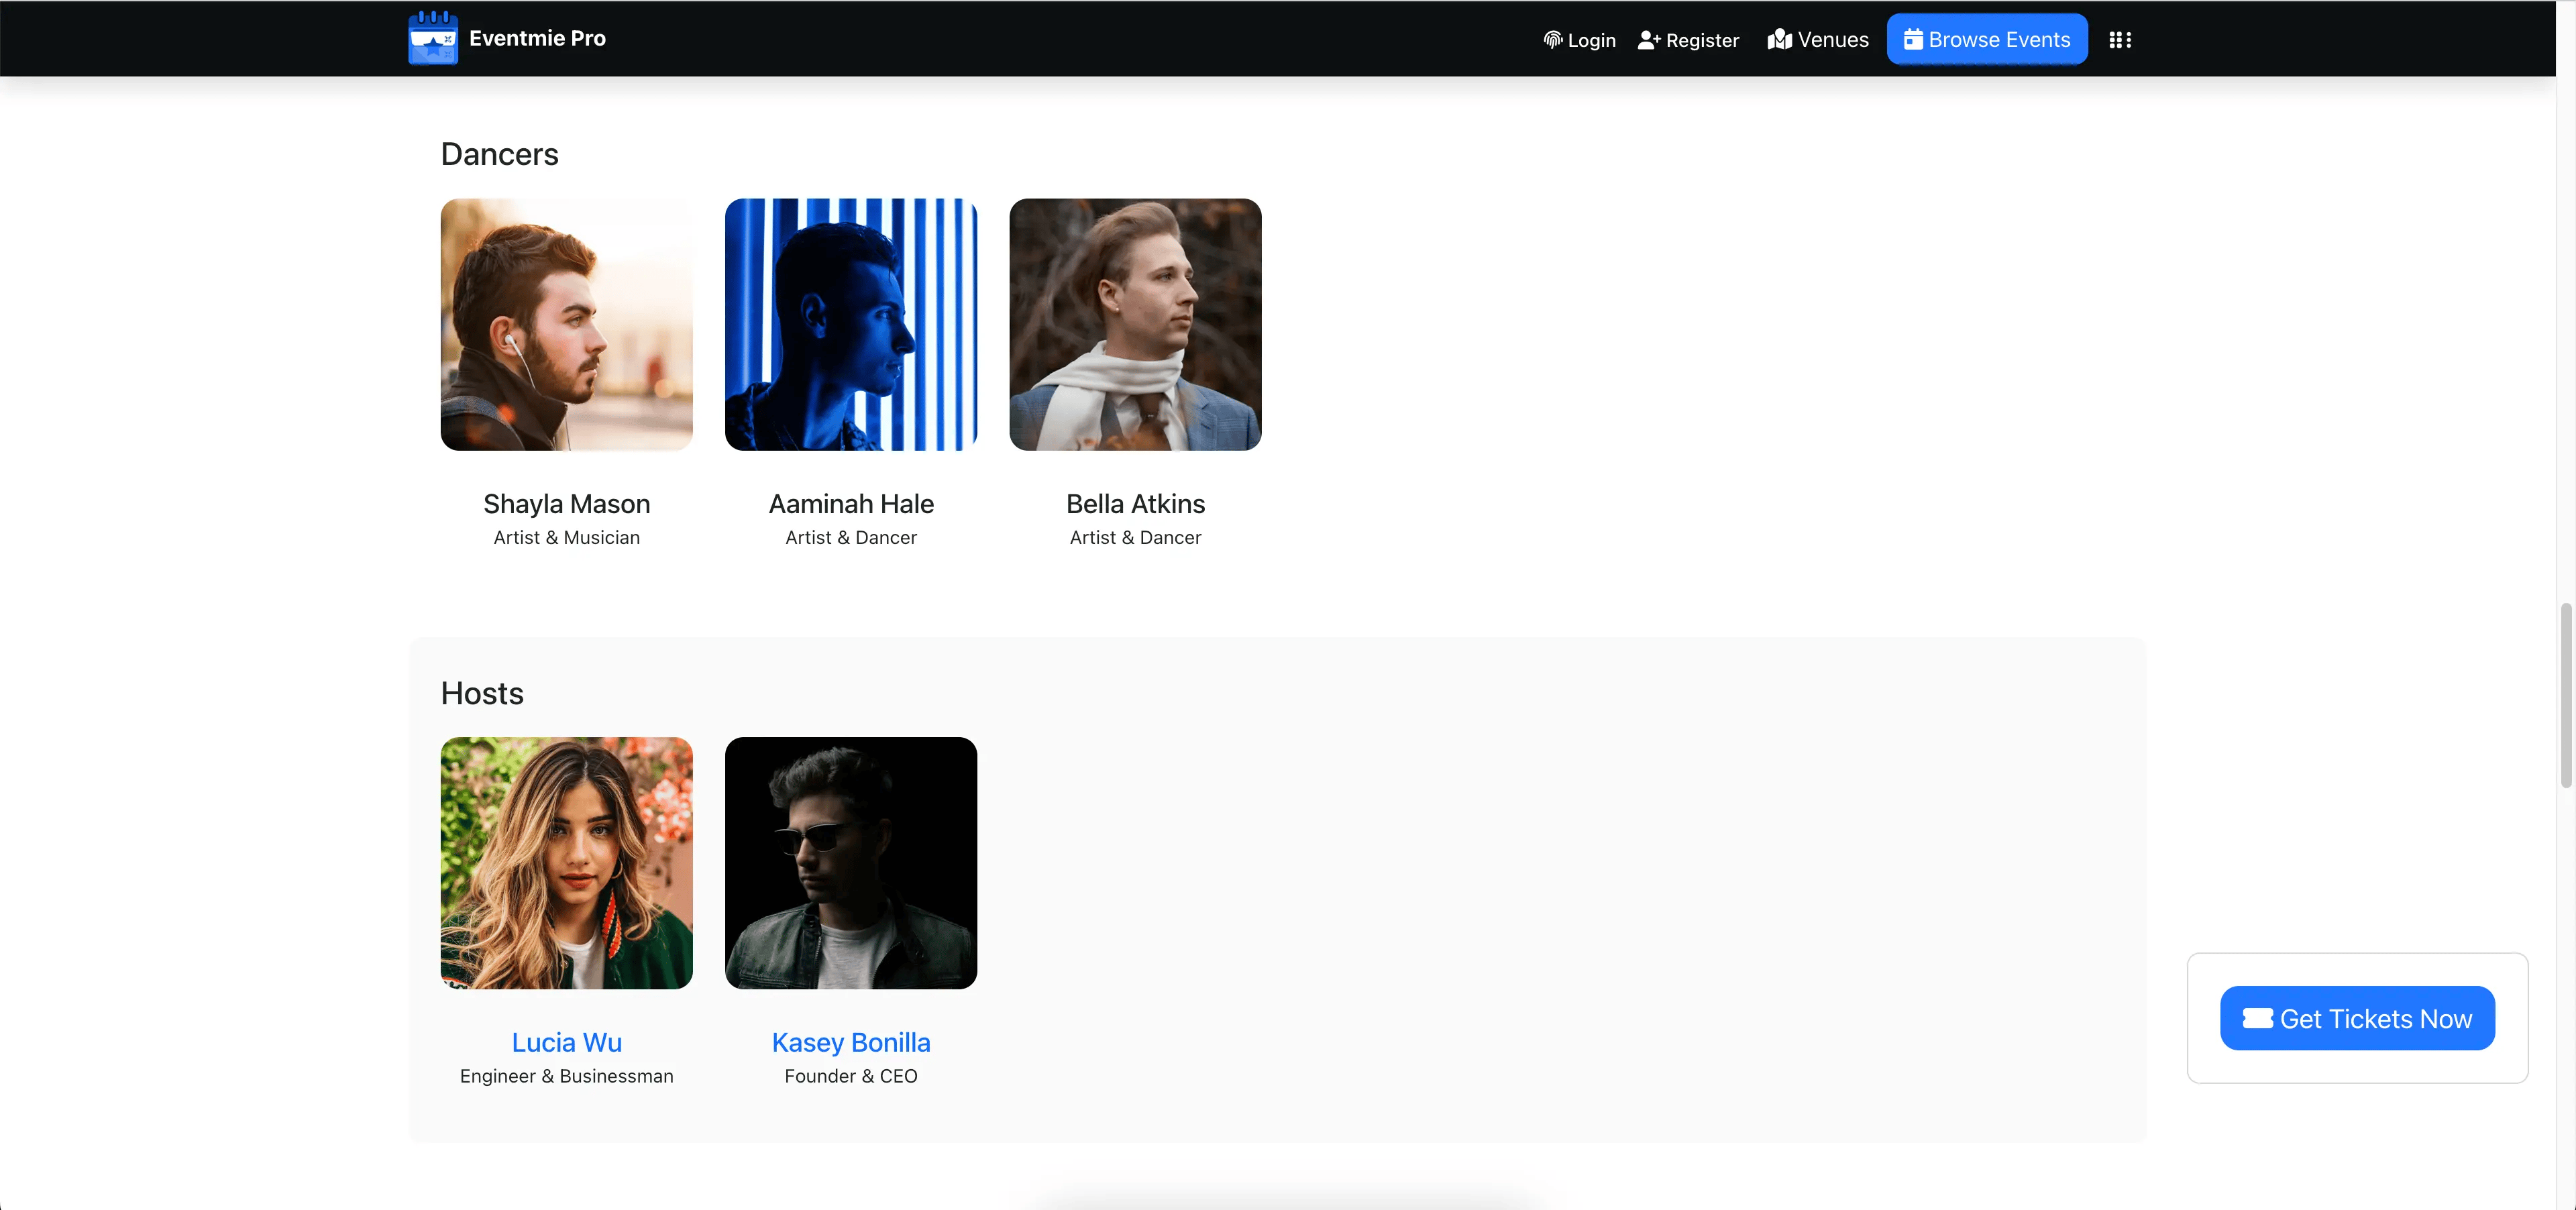Click Aaminah Hale's blue portrait thumbnail
The width and height of the screenshot is (2576, 1210).
click(x=850, y=324)
